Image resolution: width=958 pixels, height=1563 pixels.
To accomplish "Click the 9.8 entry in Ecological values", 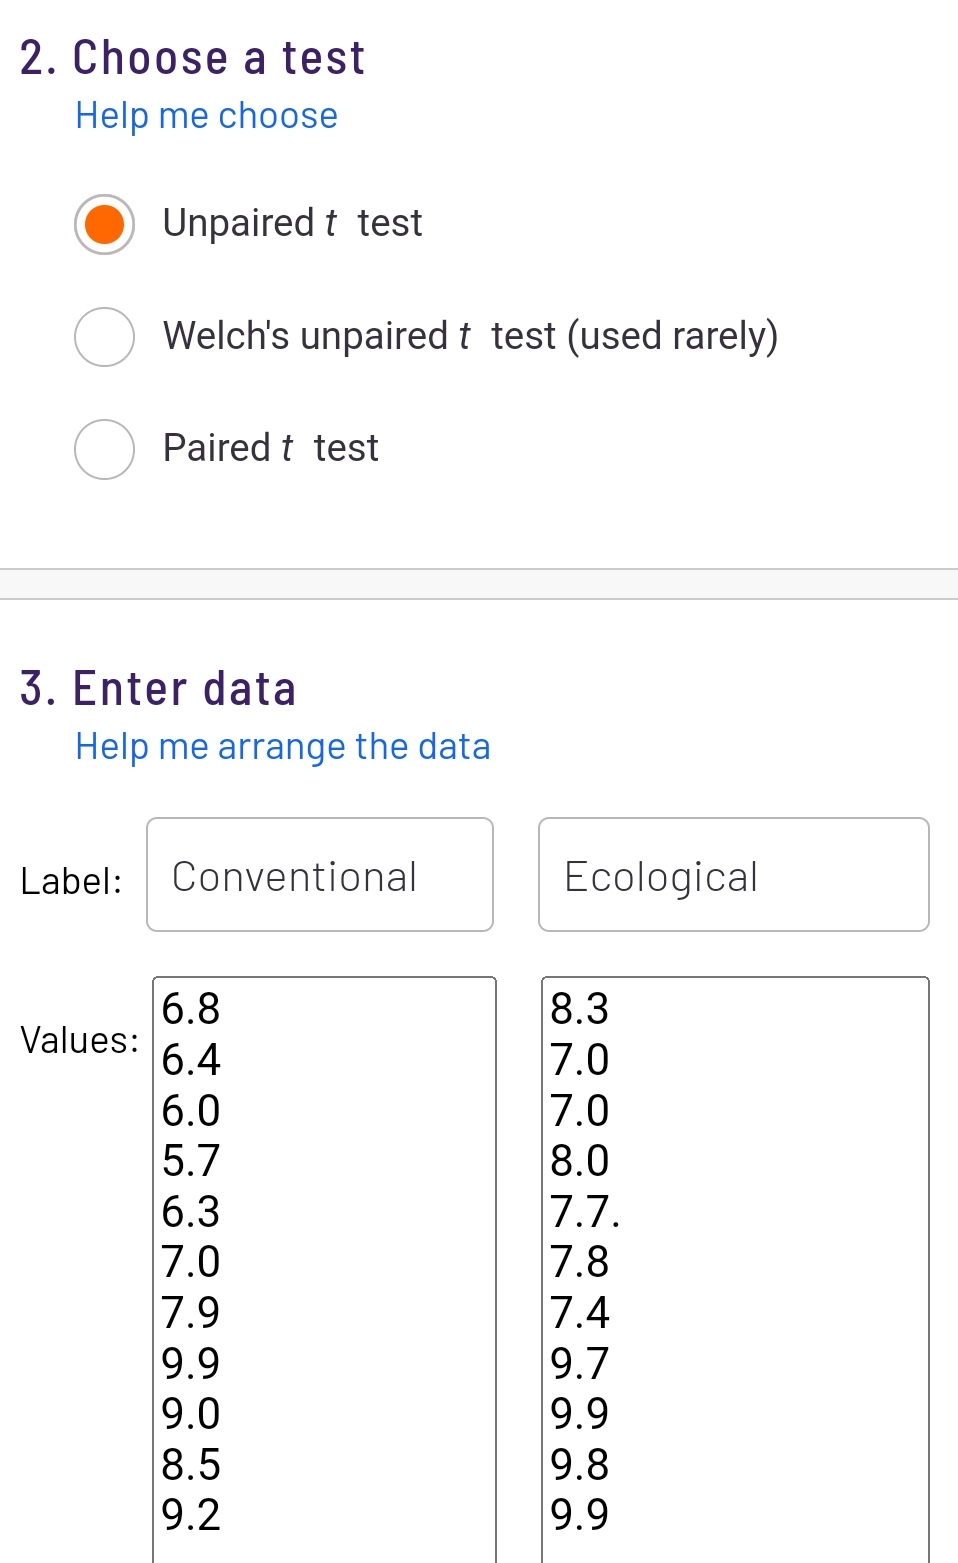I will [x=580, y=1465].
